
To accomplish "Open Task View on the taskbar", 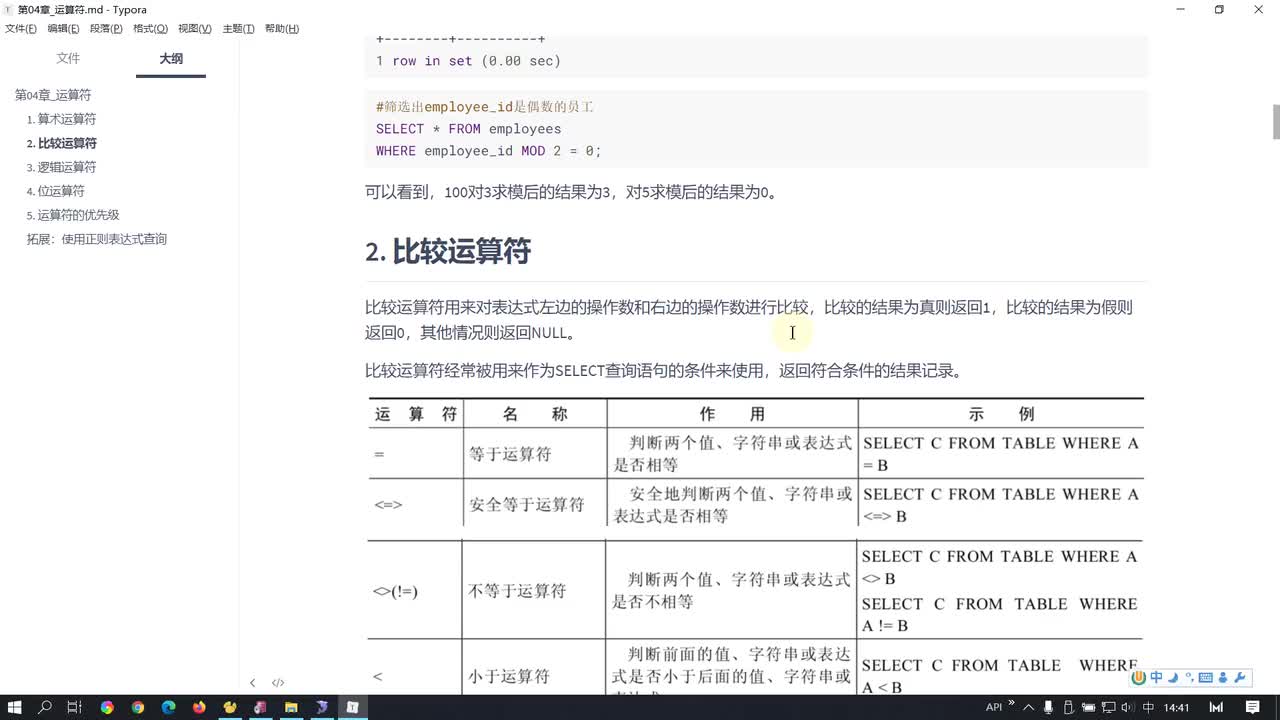I will [x=74, y=707].
